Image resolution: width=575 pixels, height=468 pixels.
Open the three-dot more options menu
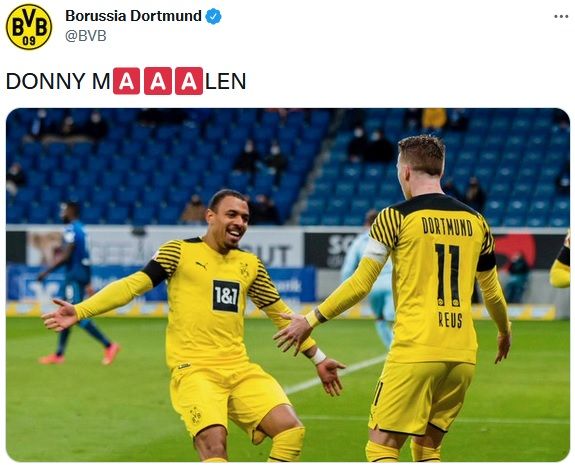561,17
